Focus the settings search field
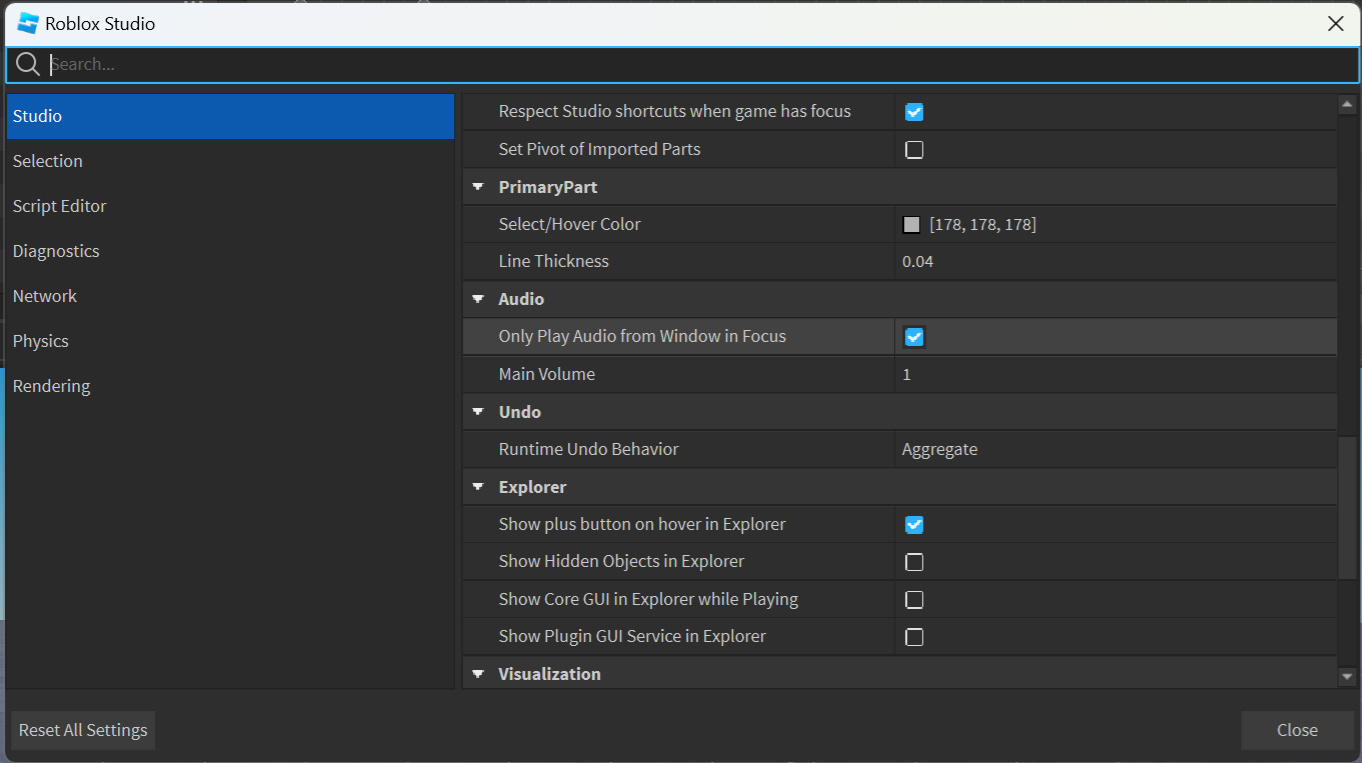This screenshot has height=763, width=1362. click(682, 65)
